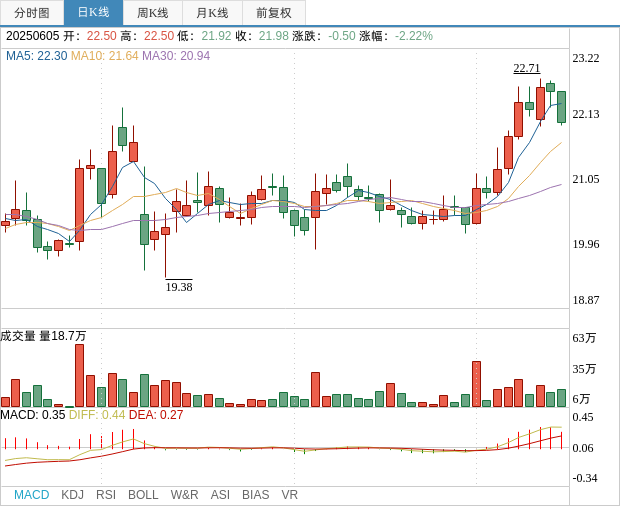Click the MA5: 22.30 legend

(36, 56)
